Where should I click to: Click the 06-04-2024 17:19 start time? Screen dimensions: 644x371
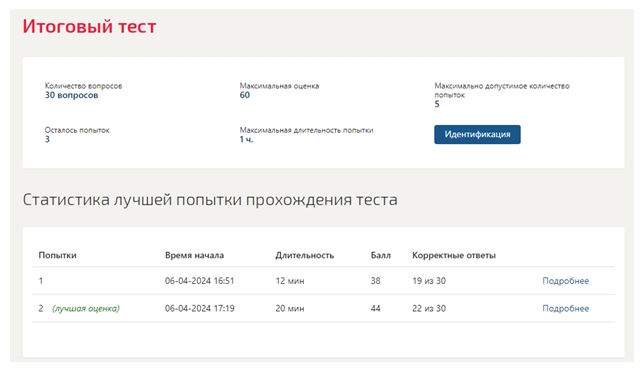200,309
